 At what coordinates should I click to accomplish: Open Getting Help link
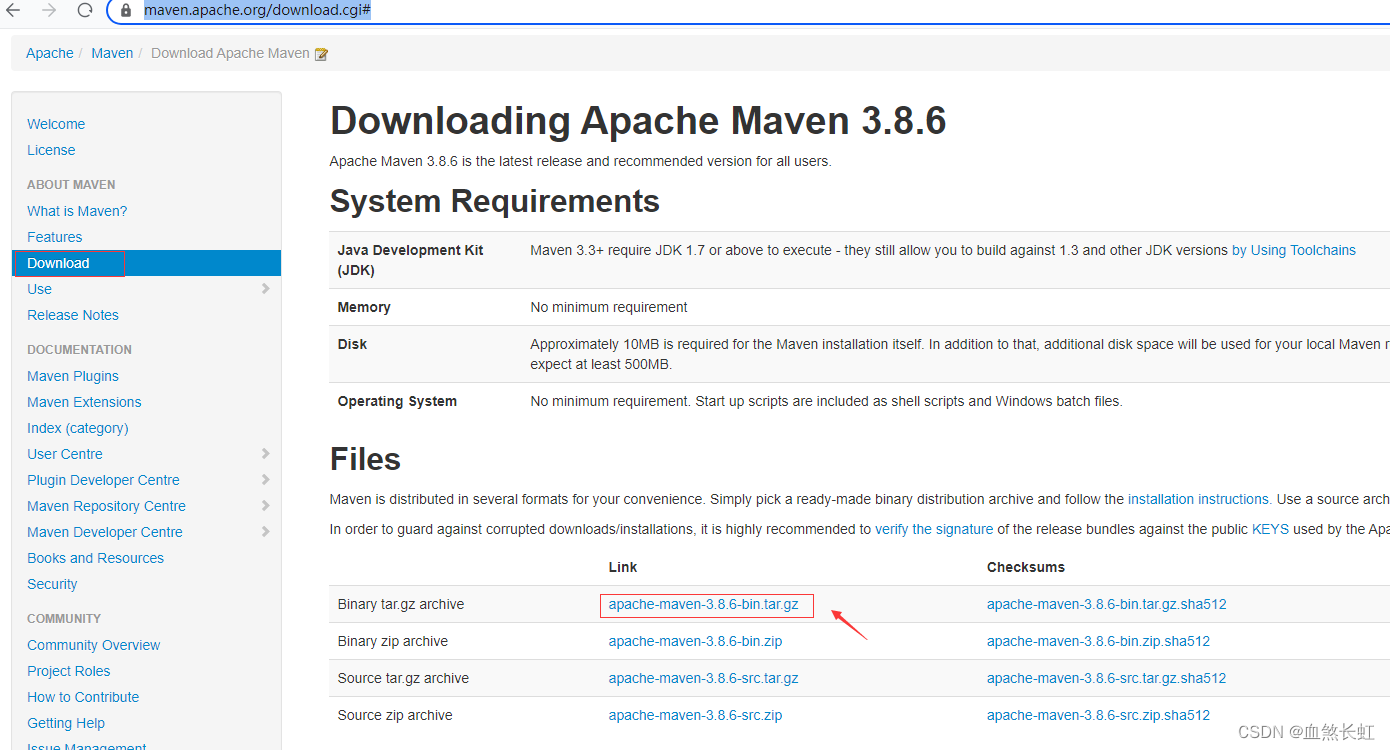66,723
